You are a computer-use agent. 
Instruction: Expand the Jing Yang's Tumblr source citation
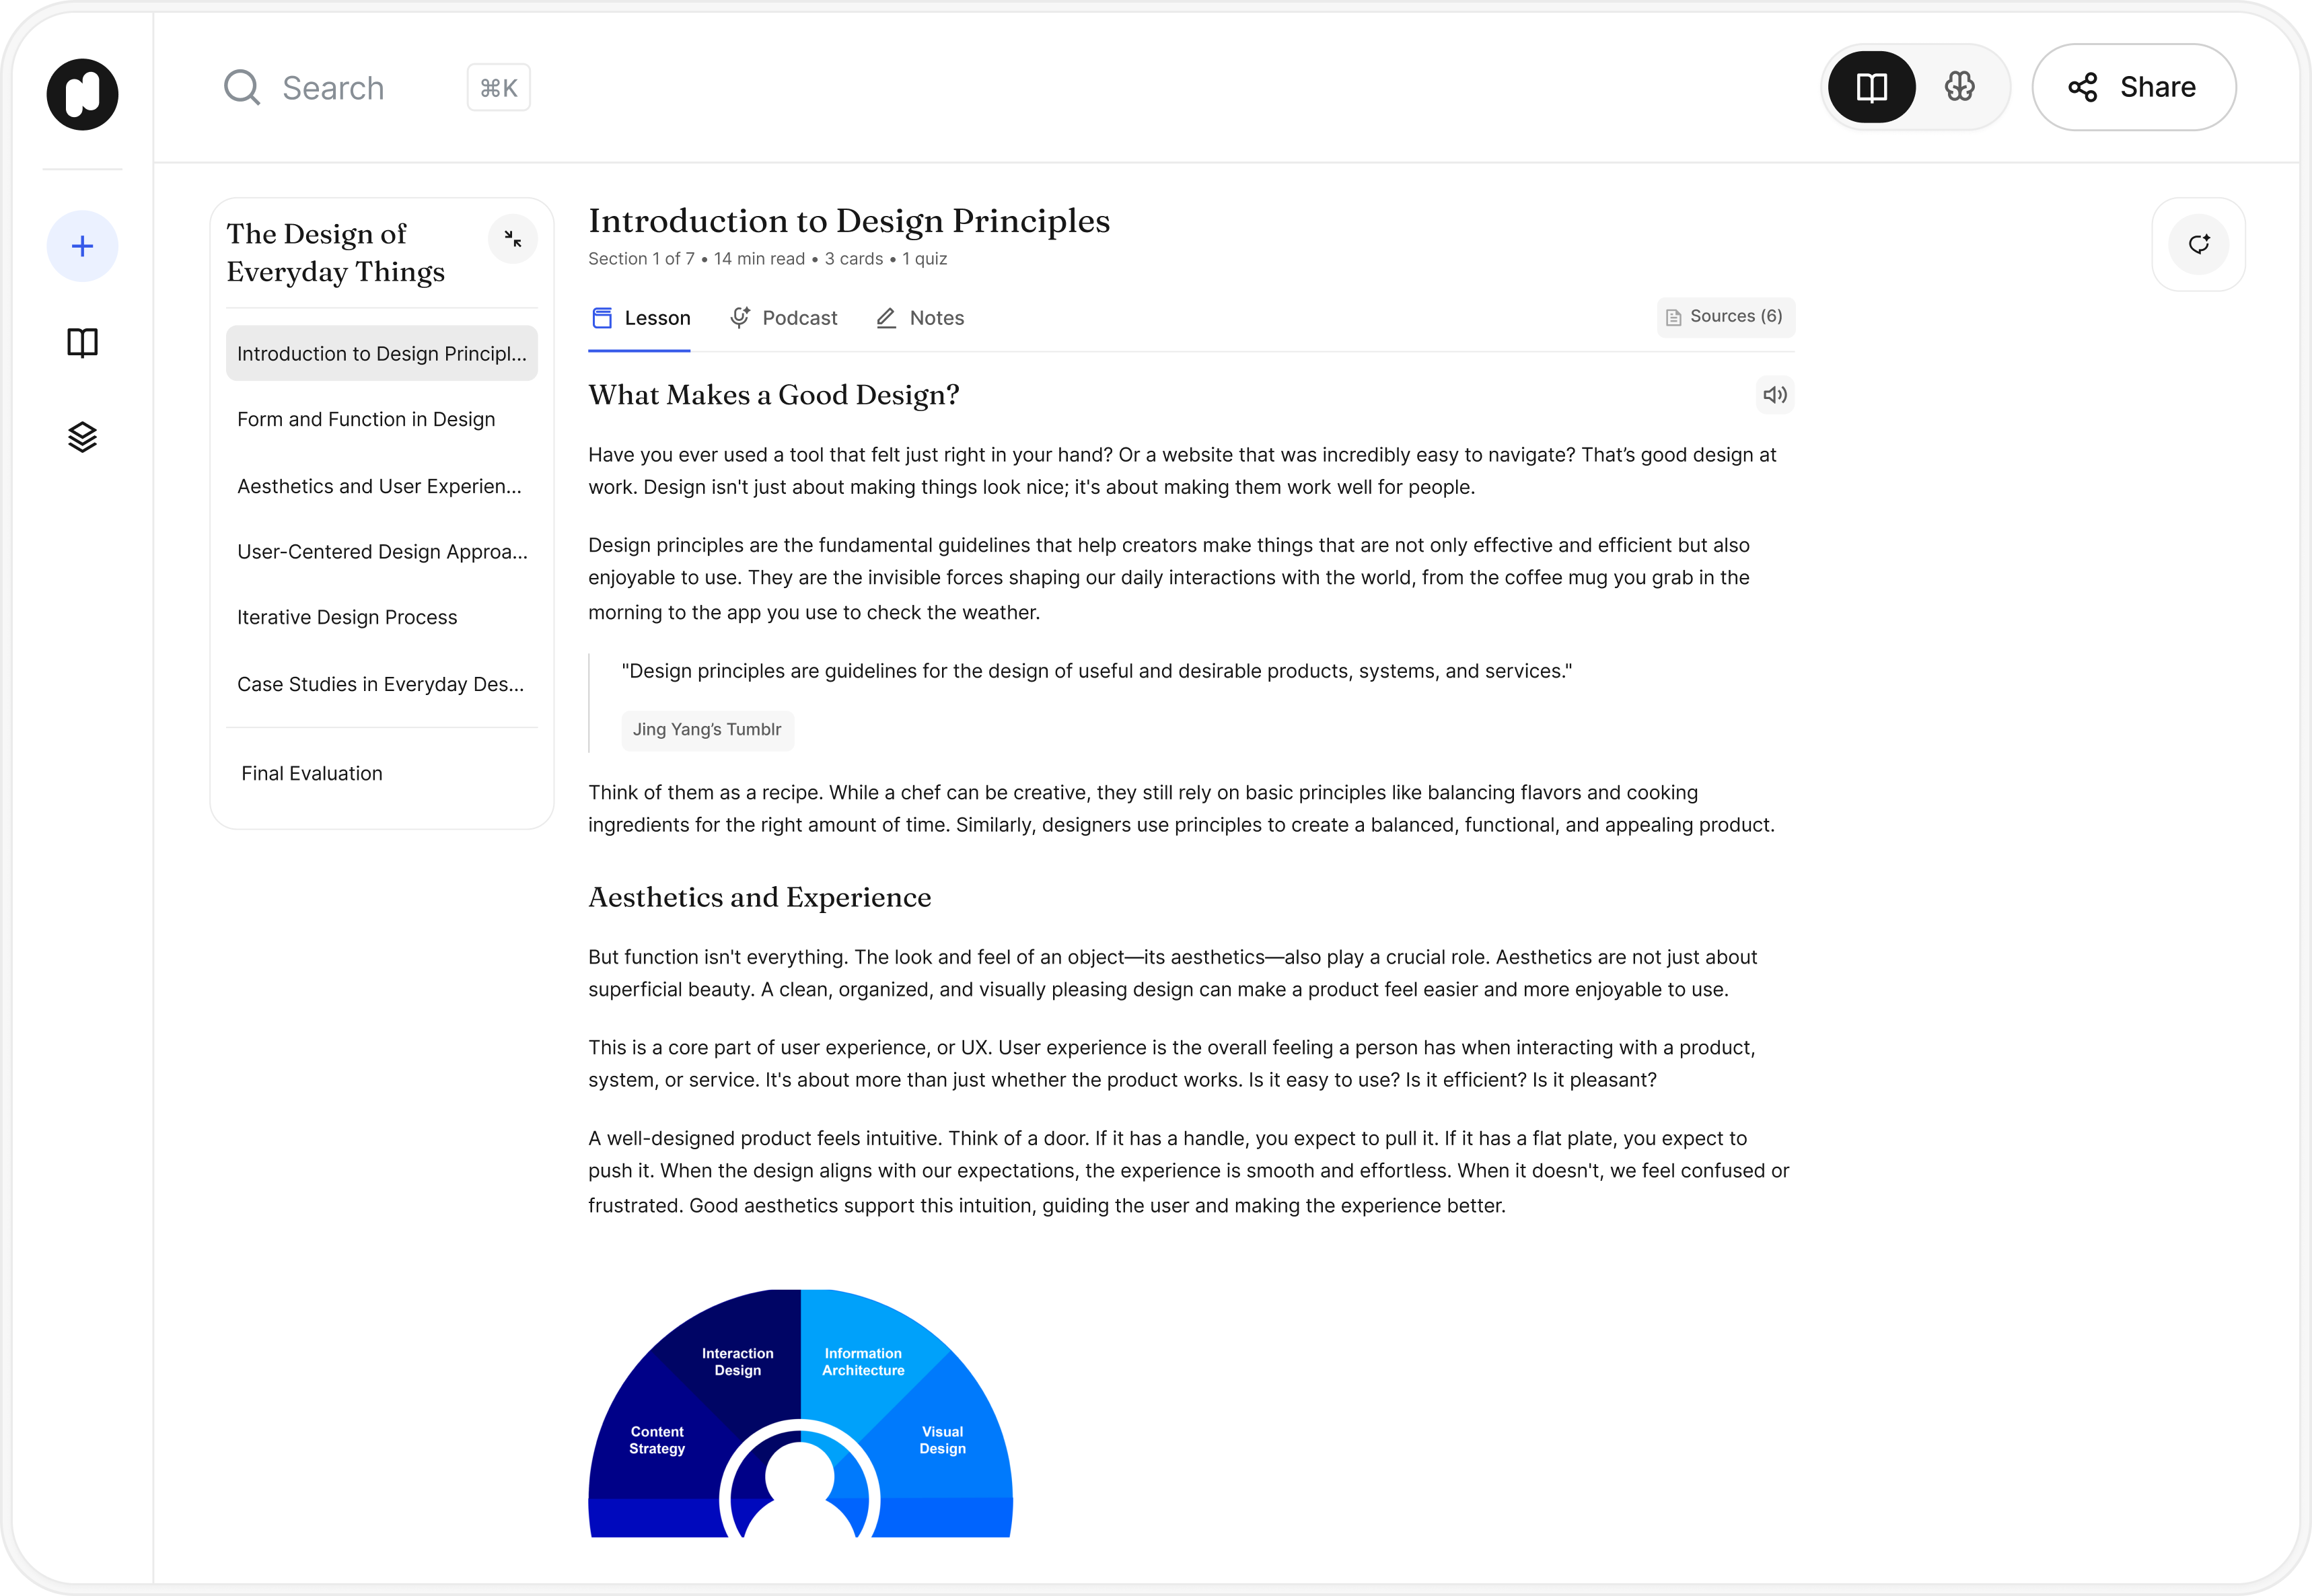pyautogui.click(x=707, y=729)
